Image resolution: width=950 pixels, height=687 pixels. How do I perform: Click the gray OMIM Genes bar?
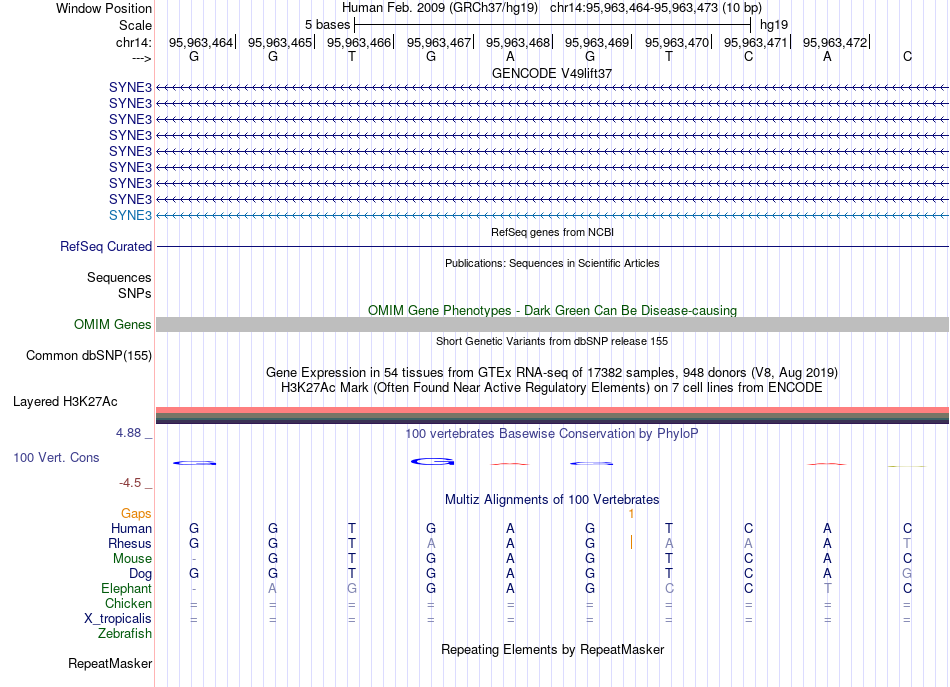click(552, 325)
